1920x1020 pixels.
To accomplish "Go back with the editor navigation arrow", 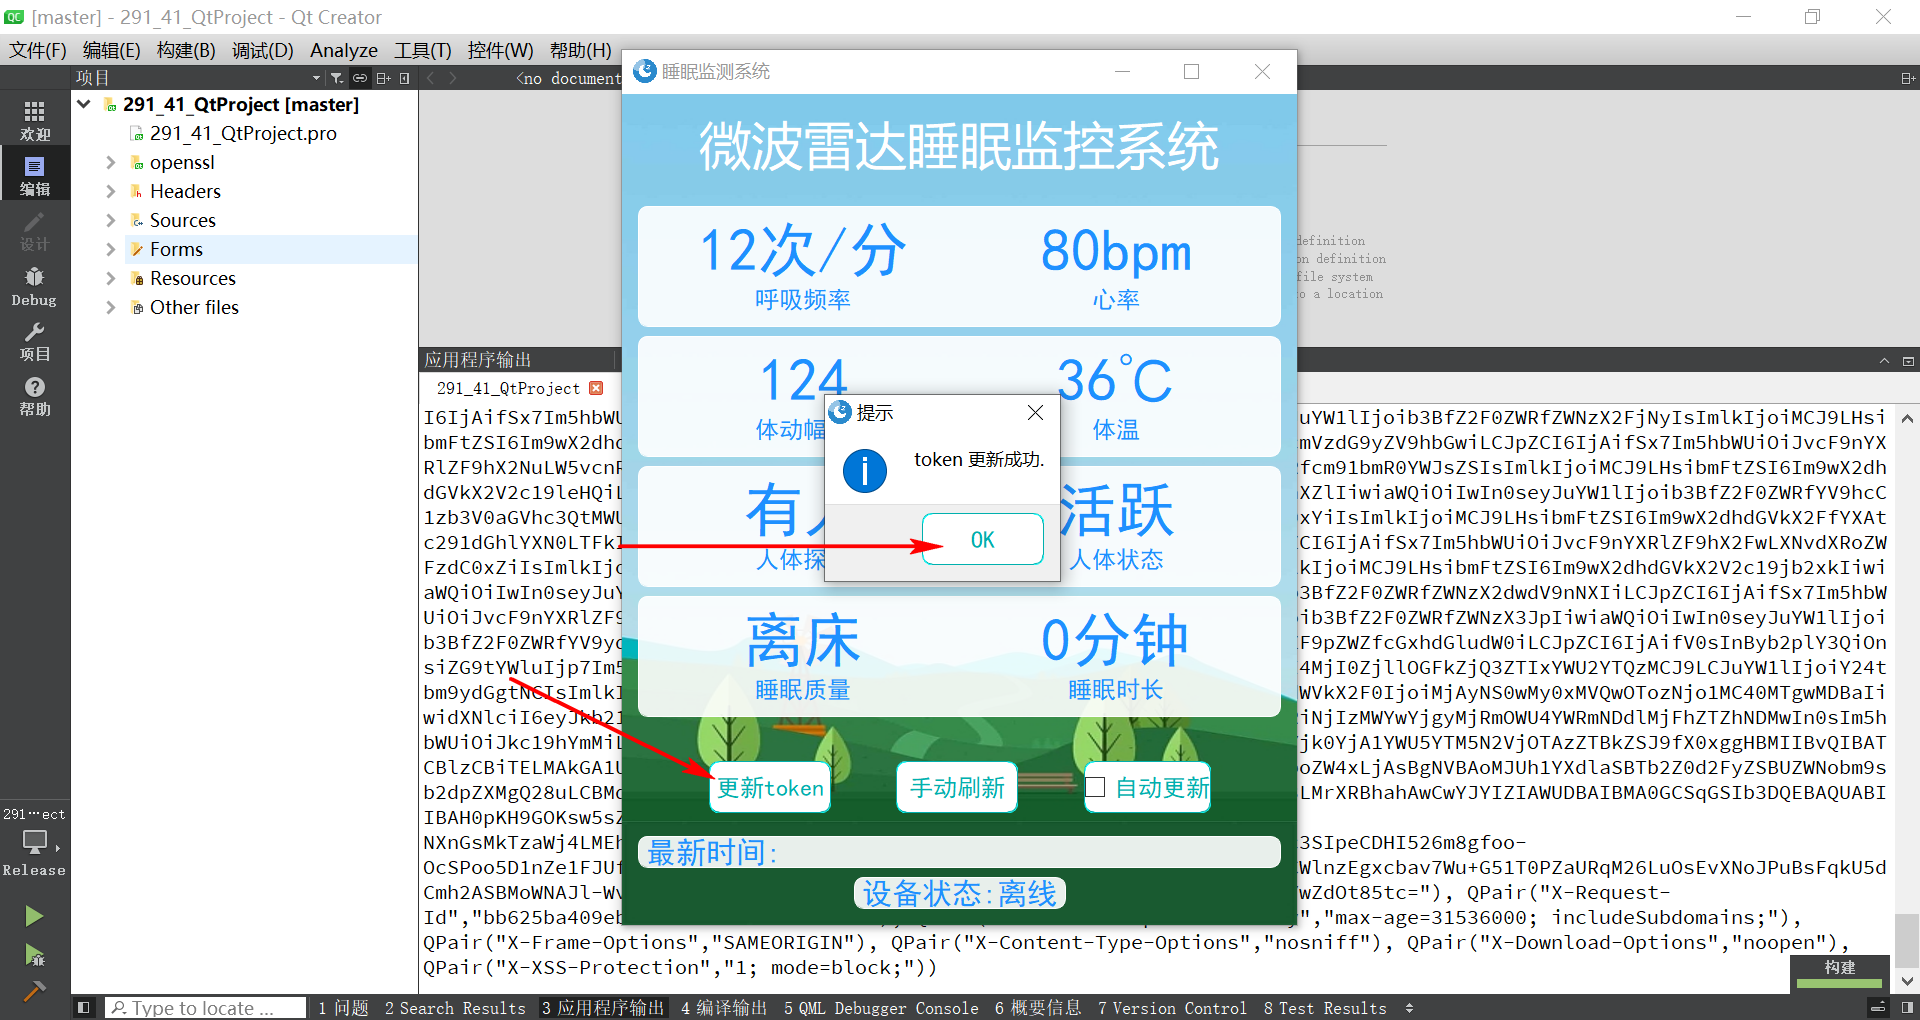I will [x=431, y=78].
